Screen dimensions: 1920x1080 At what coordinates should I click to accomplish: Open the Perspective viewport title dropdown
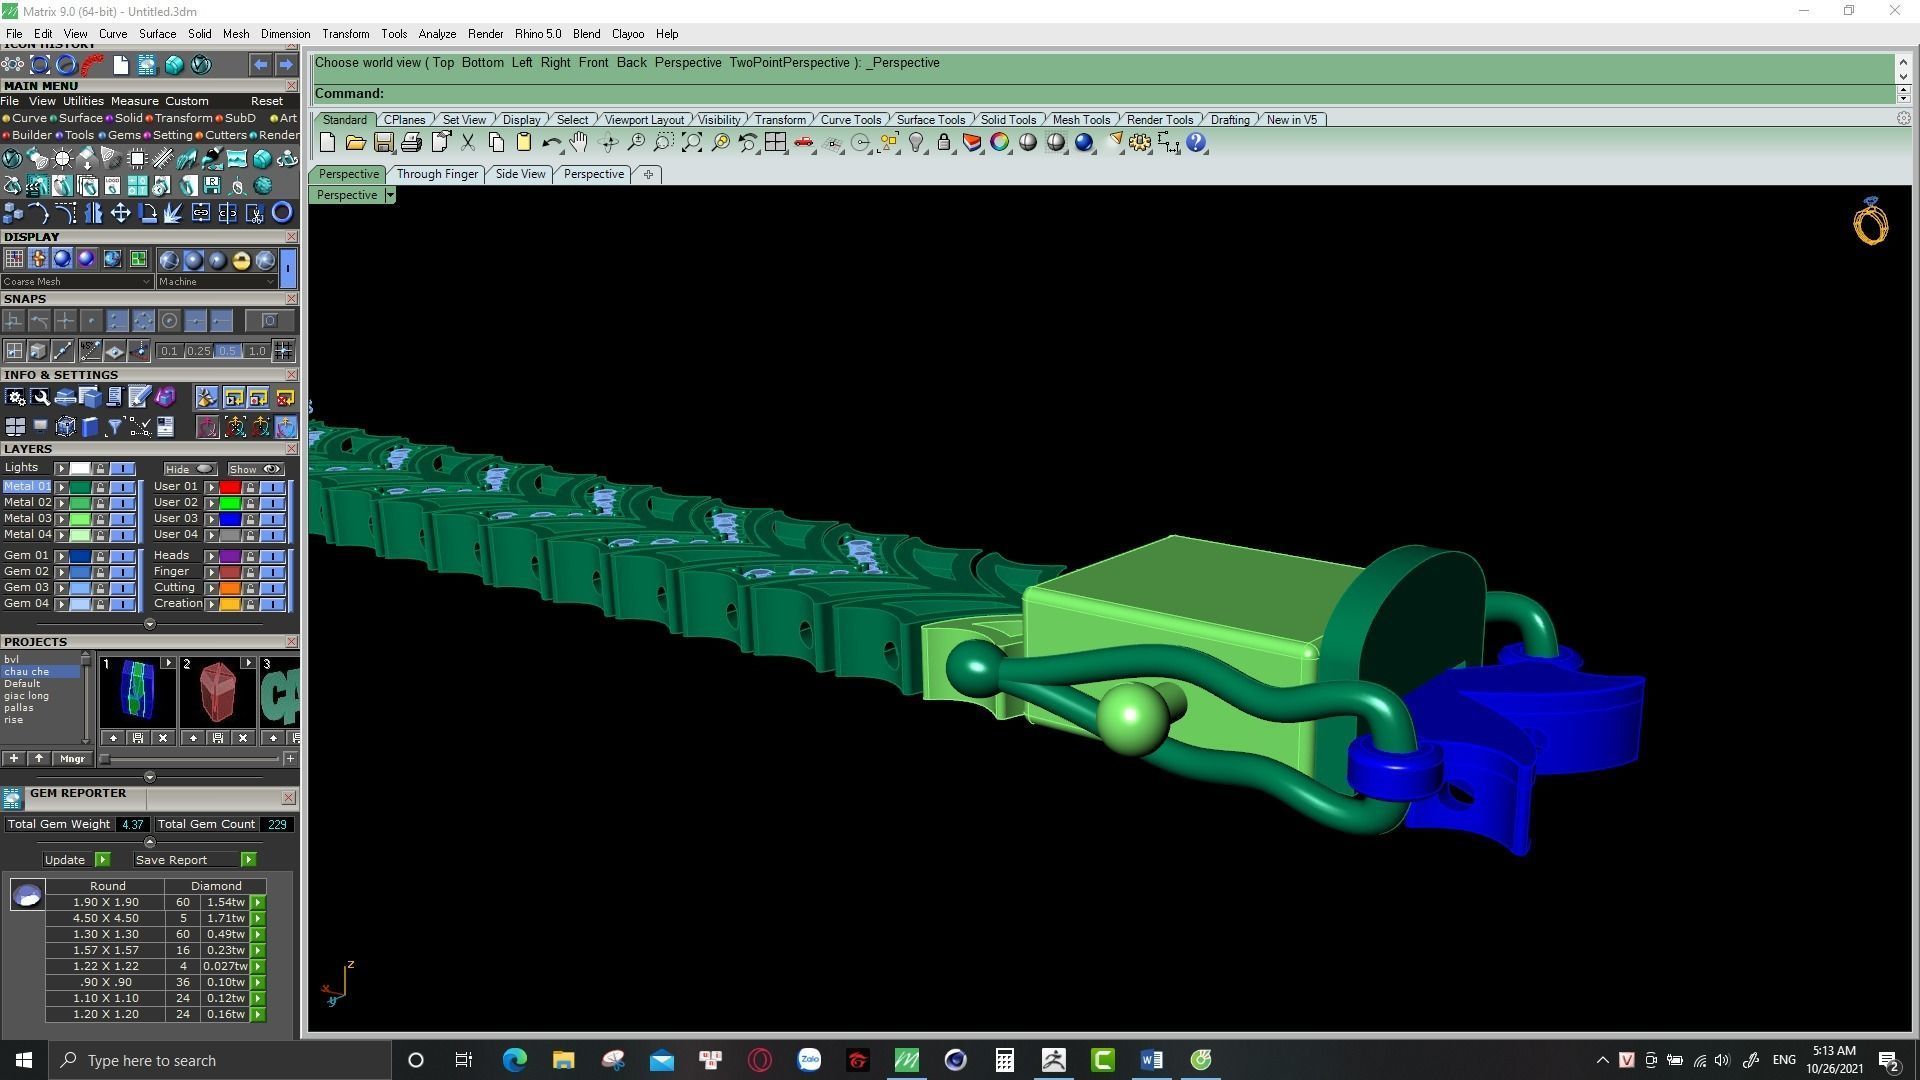(x=390, y=195)
